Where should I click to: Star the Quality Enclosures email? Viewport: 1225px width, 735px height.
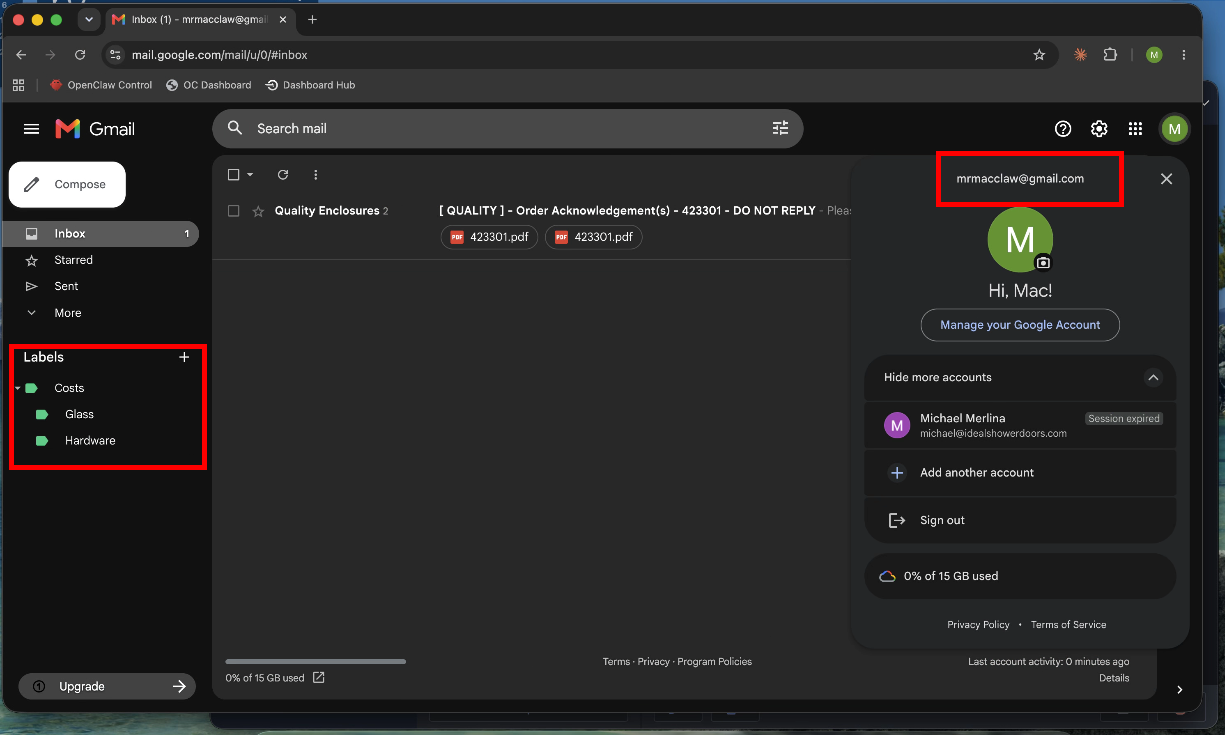(258, 211)
